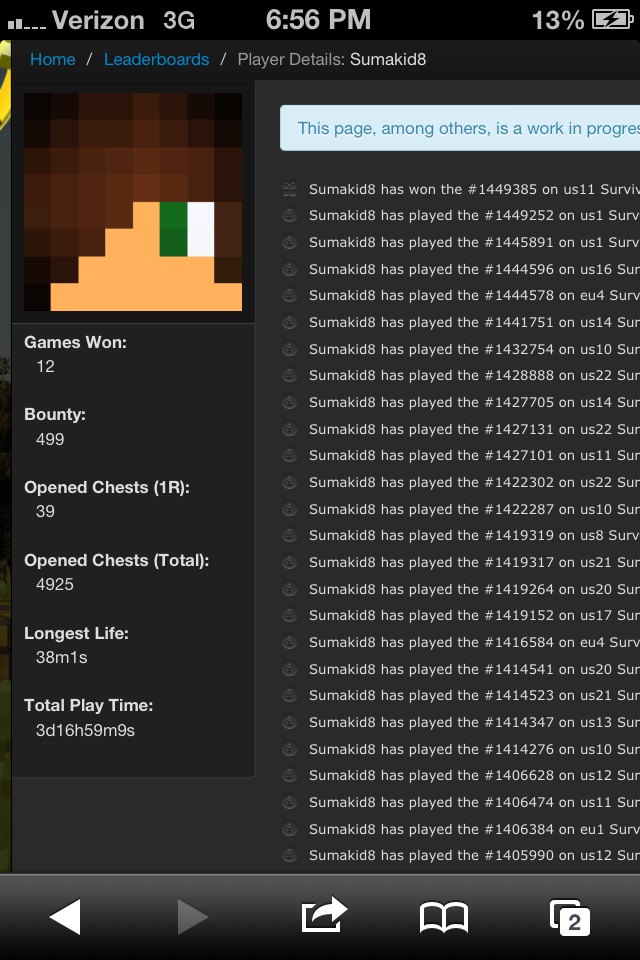
Task: Click icon beside game #1427131 entry
Action: click(290, 429)
